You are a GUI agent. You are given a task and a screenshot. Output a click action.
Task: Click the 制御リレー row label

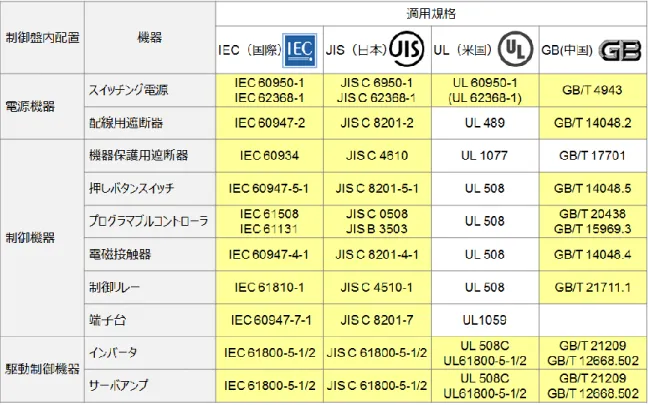click(x=114, y=287)
